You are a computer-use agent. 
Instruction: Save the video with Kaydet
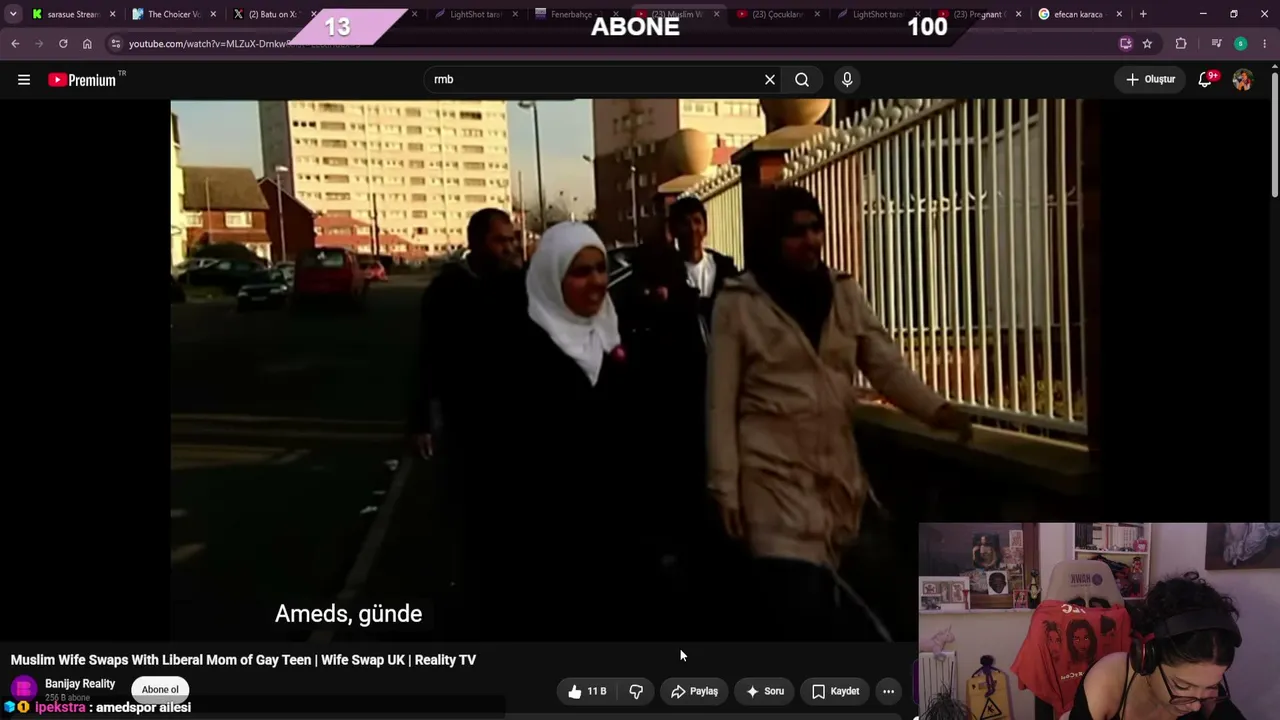click(836, 691)
